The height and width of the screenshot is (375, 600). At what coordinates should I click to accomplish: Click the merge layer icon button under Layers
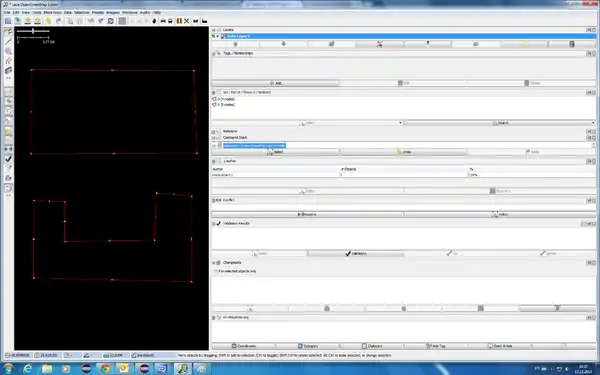click(331, 44)
